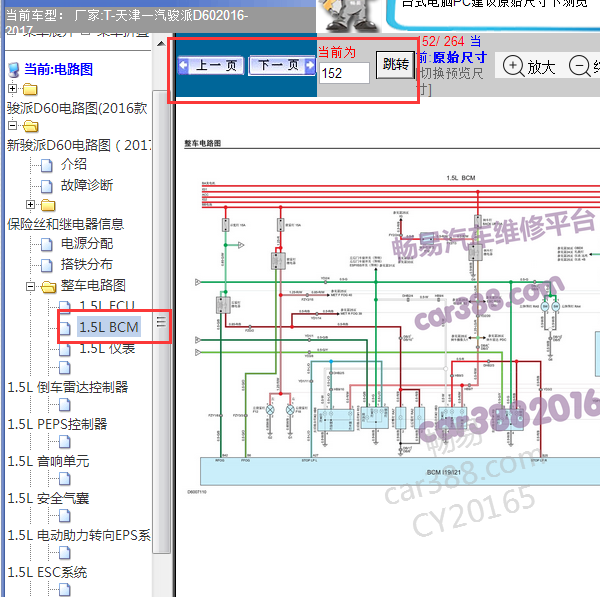Click the 1.5L BCM diagram title
Viewport: 600px width, 597px height.
coord(460,178)
